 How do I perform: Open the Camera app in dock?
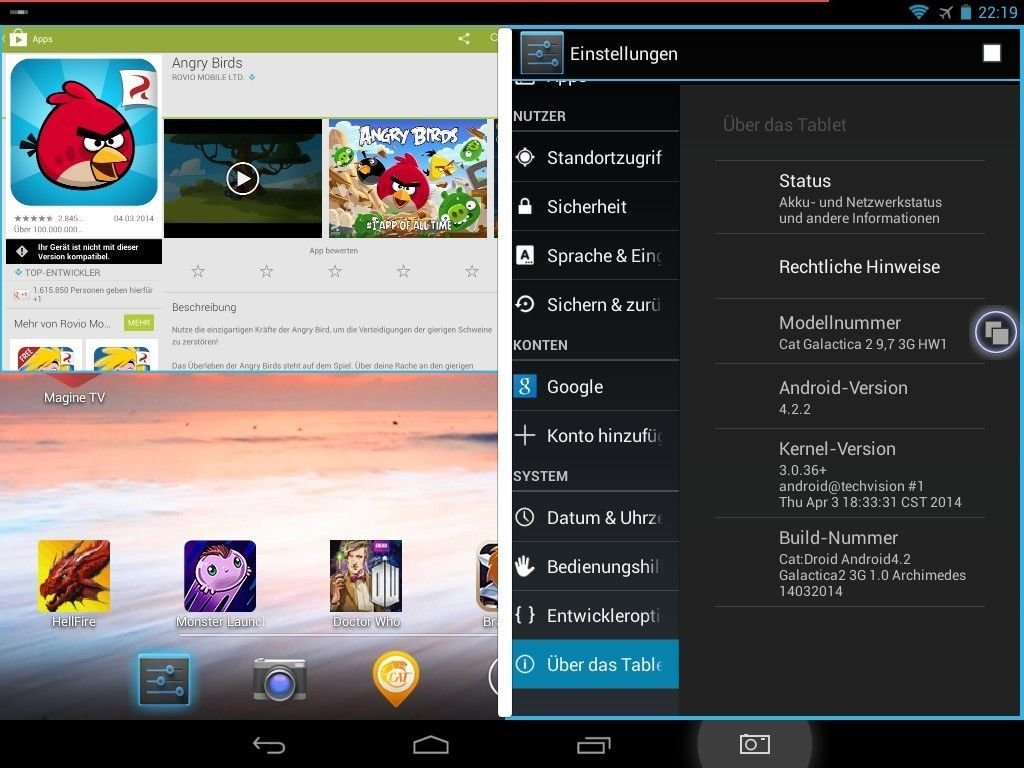280,680
